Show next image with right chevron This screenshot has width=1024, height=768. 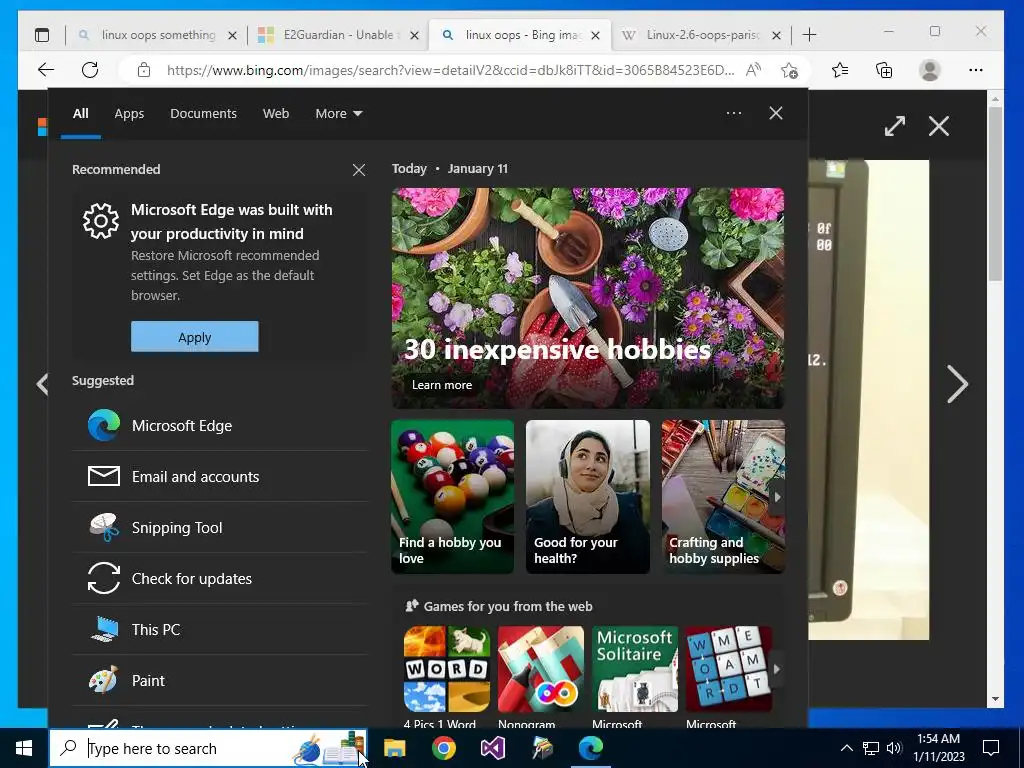click(x=957, y=384)
